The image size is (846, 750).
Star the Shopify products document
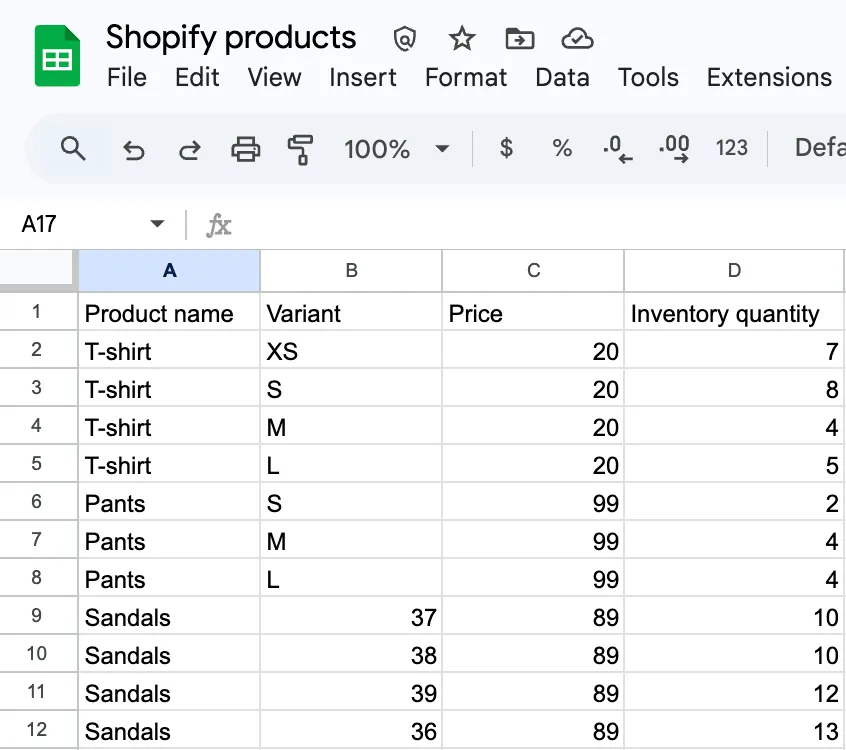click(x=462, y=39)
